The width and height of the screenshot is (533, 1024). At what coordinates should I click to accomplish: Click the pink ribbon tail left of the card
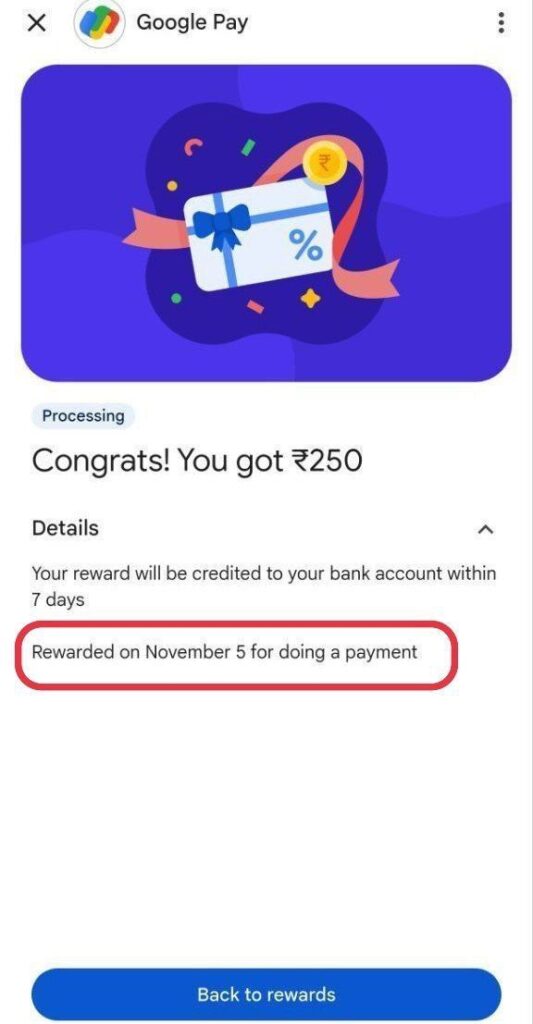pyautogui.click(x=157, y=229)
